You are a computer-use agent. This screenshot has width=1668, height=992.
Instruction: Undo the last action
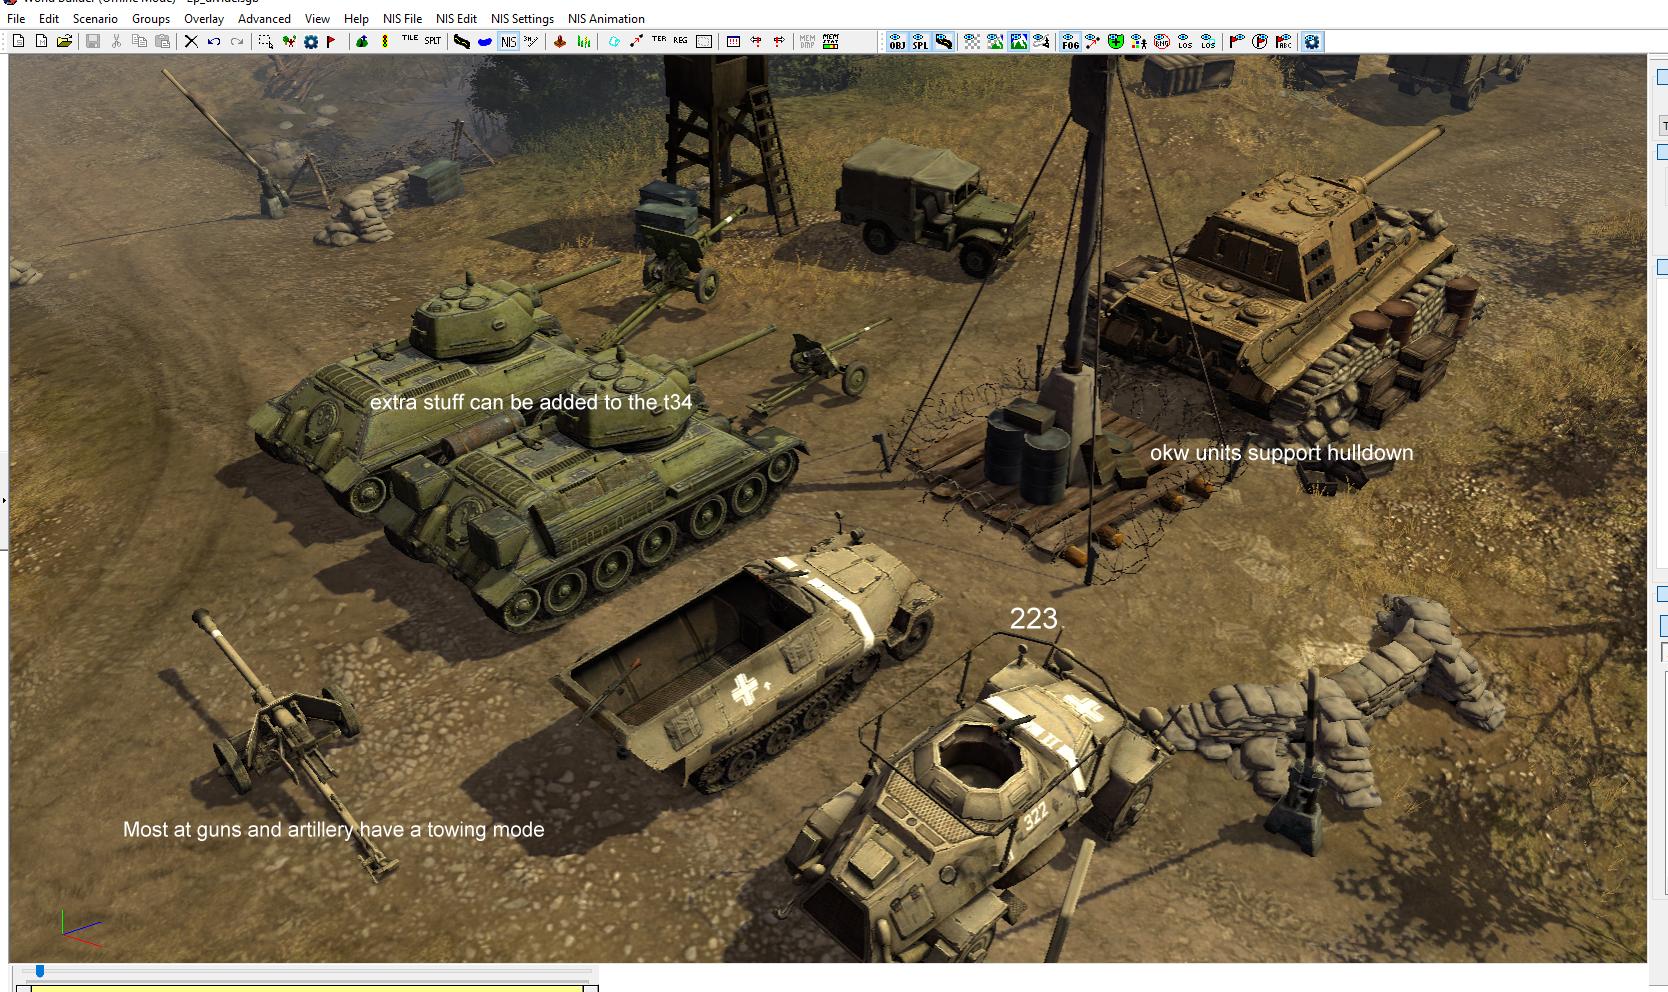[x=214, y=41]
